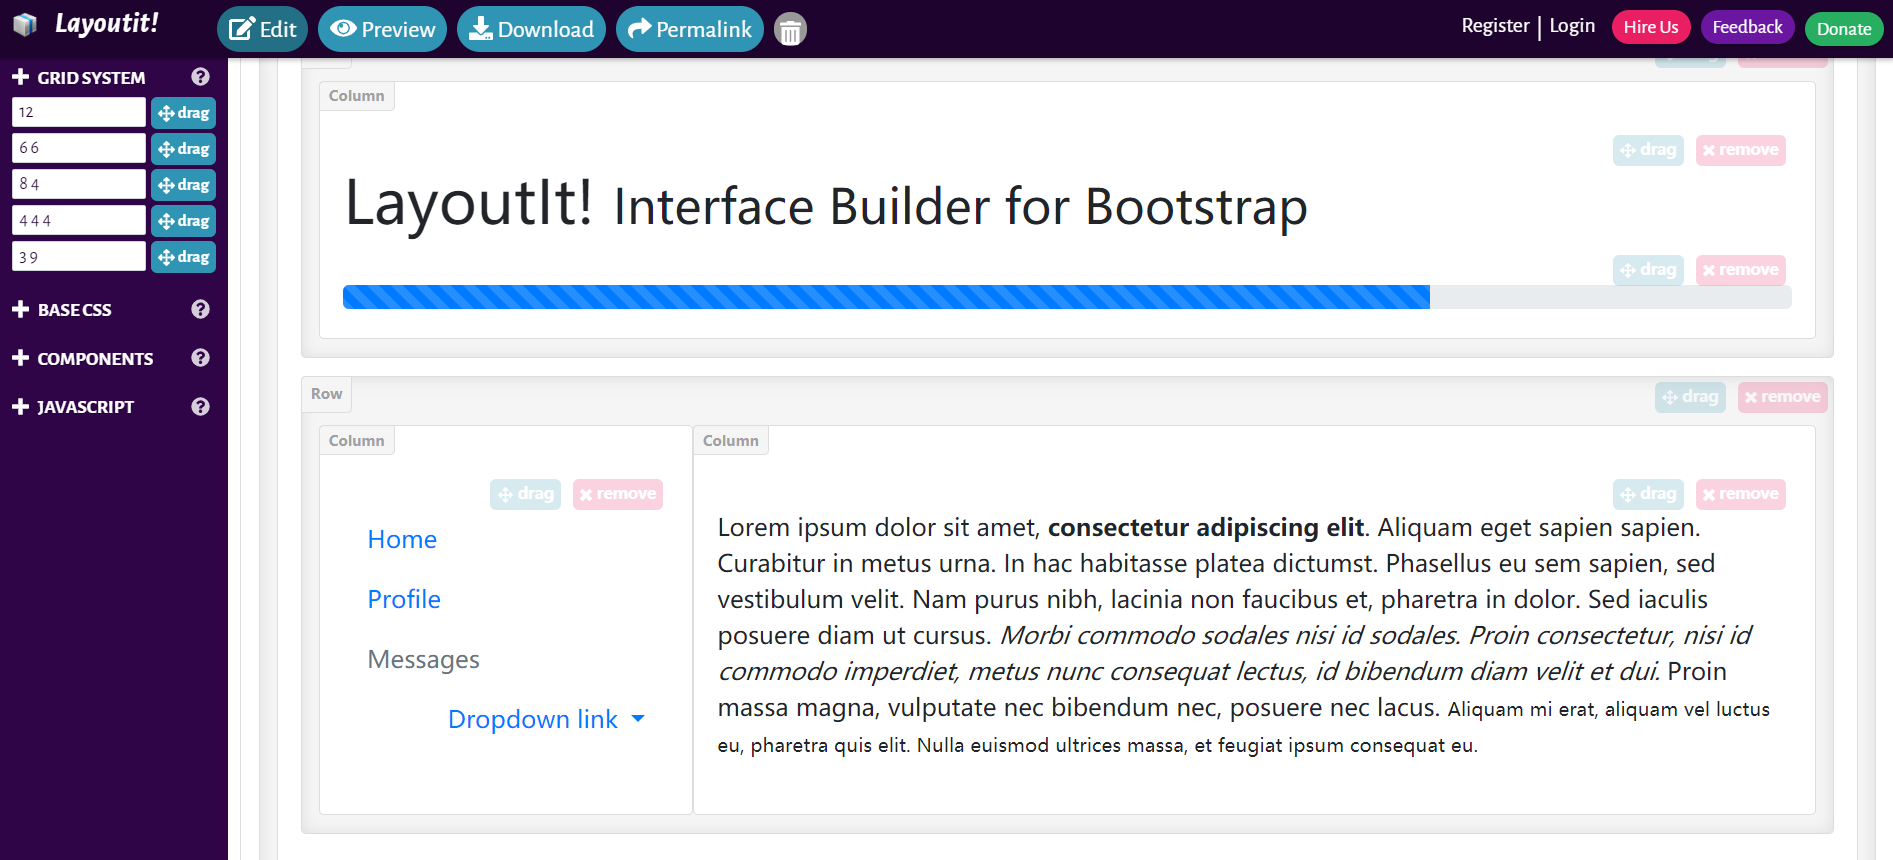
Task: Click the Components help question mark
Action: [x=200, y=358]
